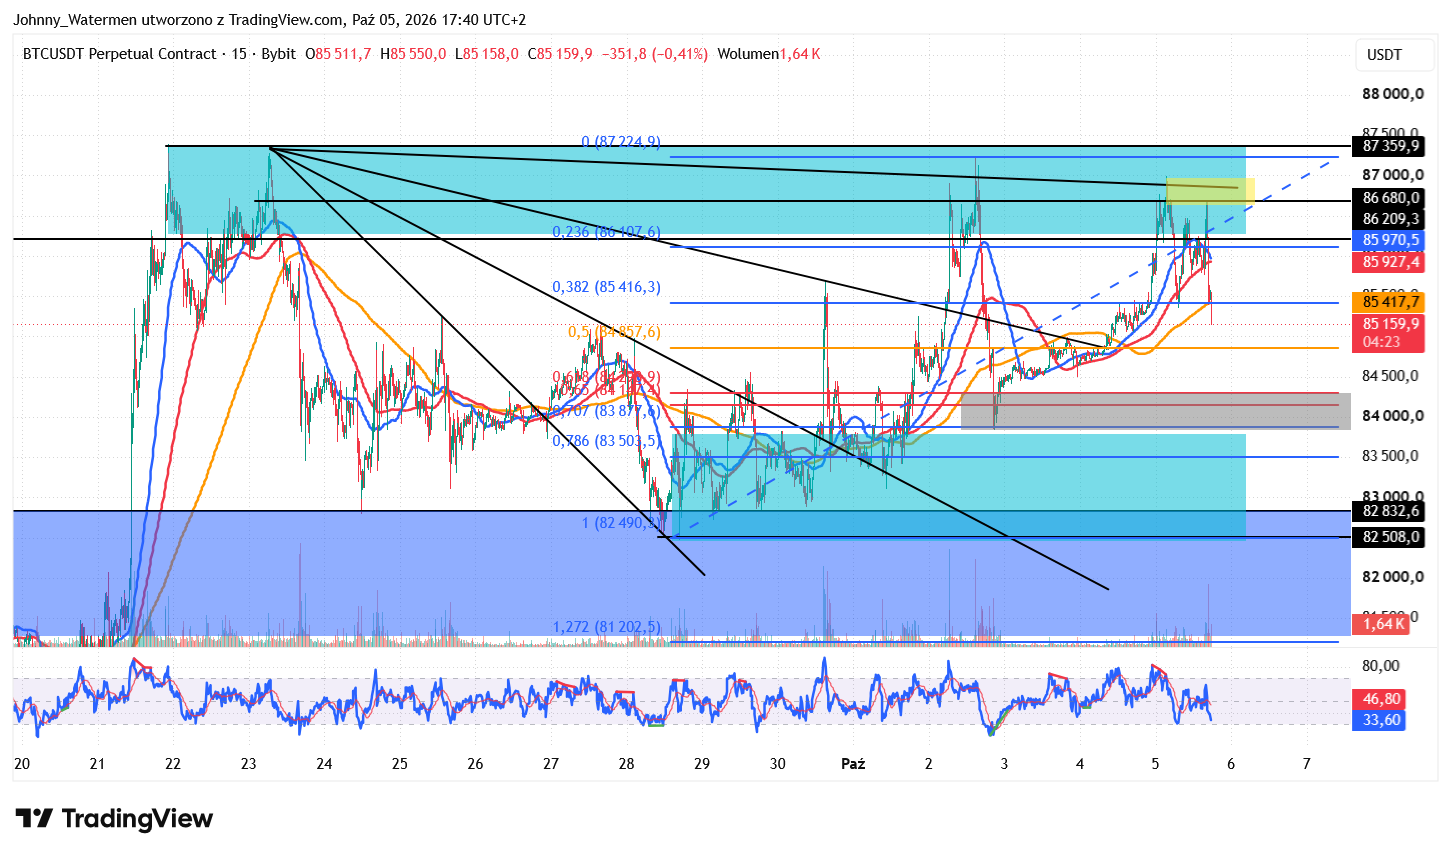Click the 80,00 RSI scale label
This screenshot has height=856, width=1451.
click(x=1381, y=666)
